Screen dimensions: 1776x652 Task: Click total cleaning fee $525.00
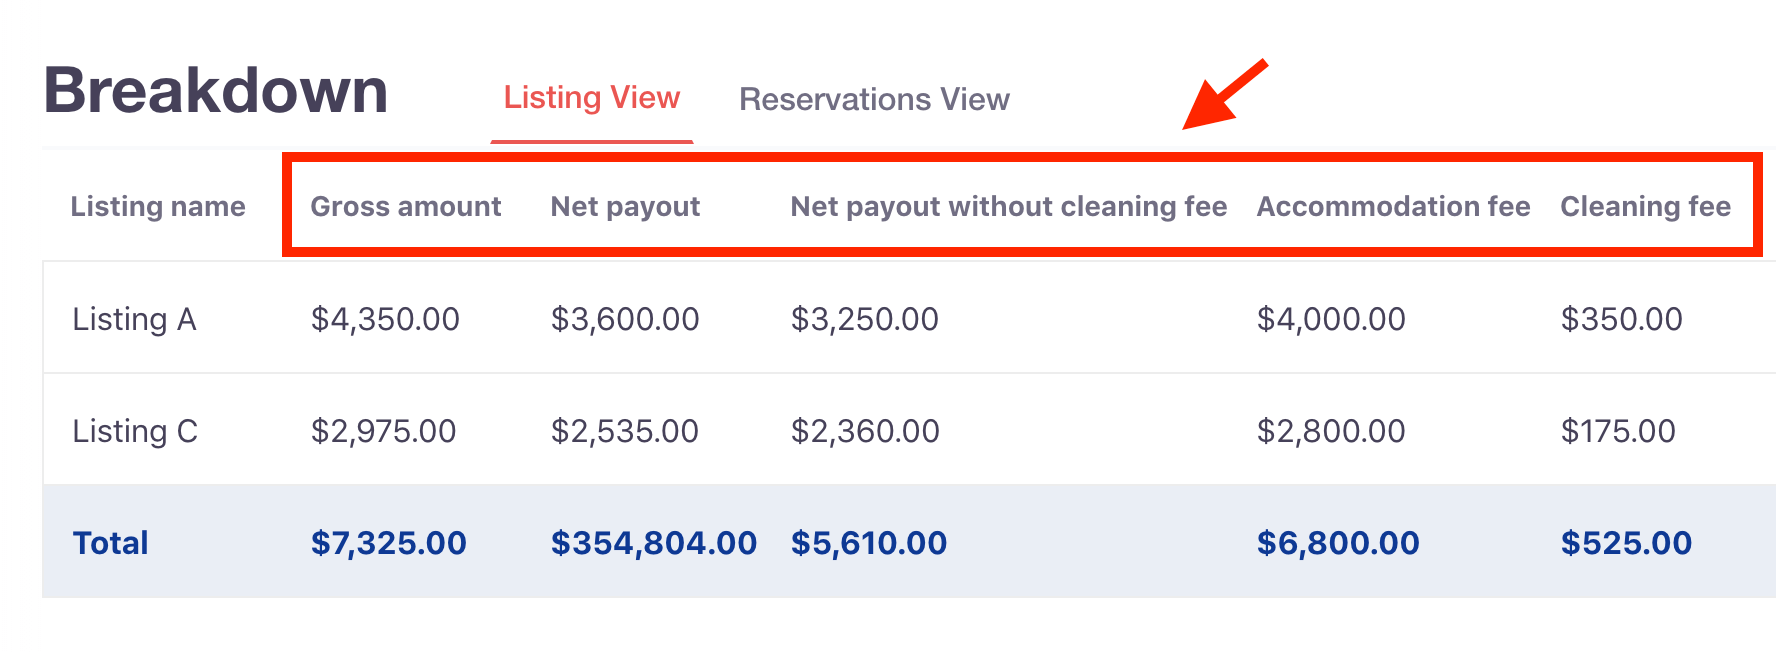[x=1626, y=543]
